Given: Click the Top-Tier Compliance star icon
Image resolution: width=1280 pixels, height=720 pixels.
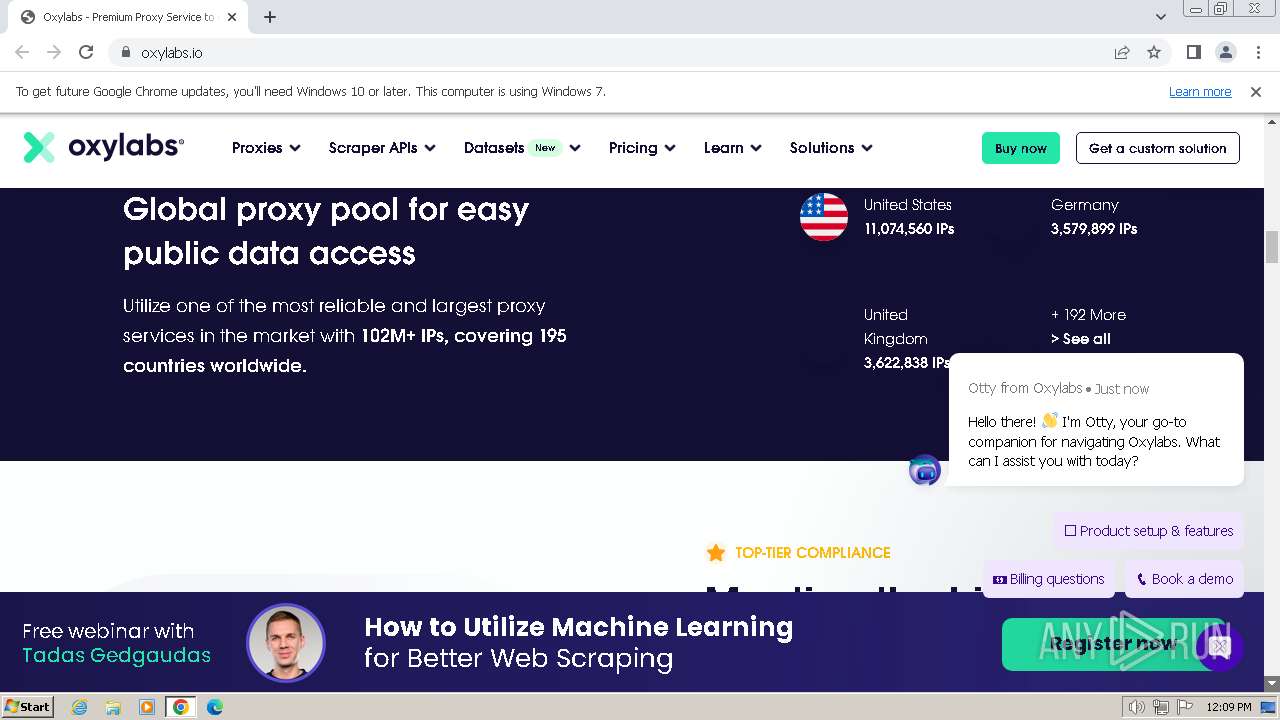Looking at the screenshot, I should pyautogui.click(x=716, y=552).
